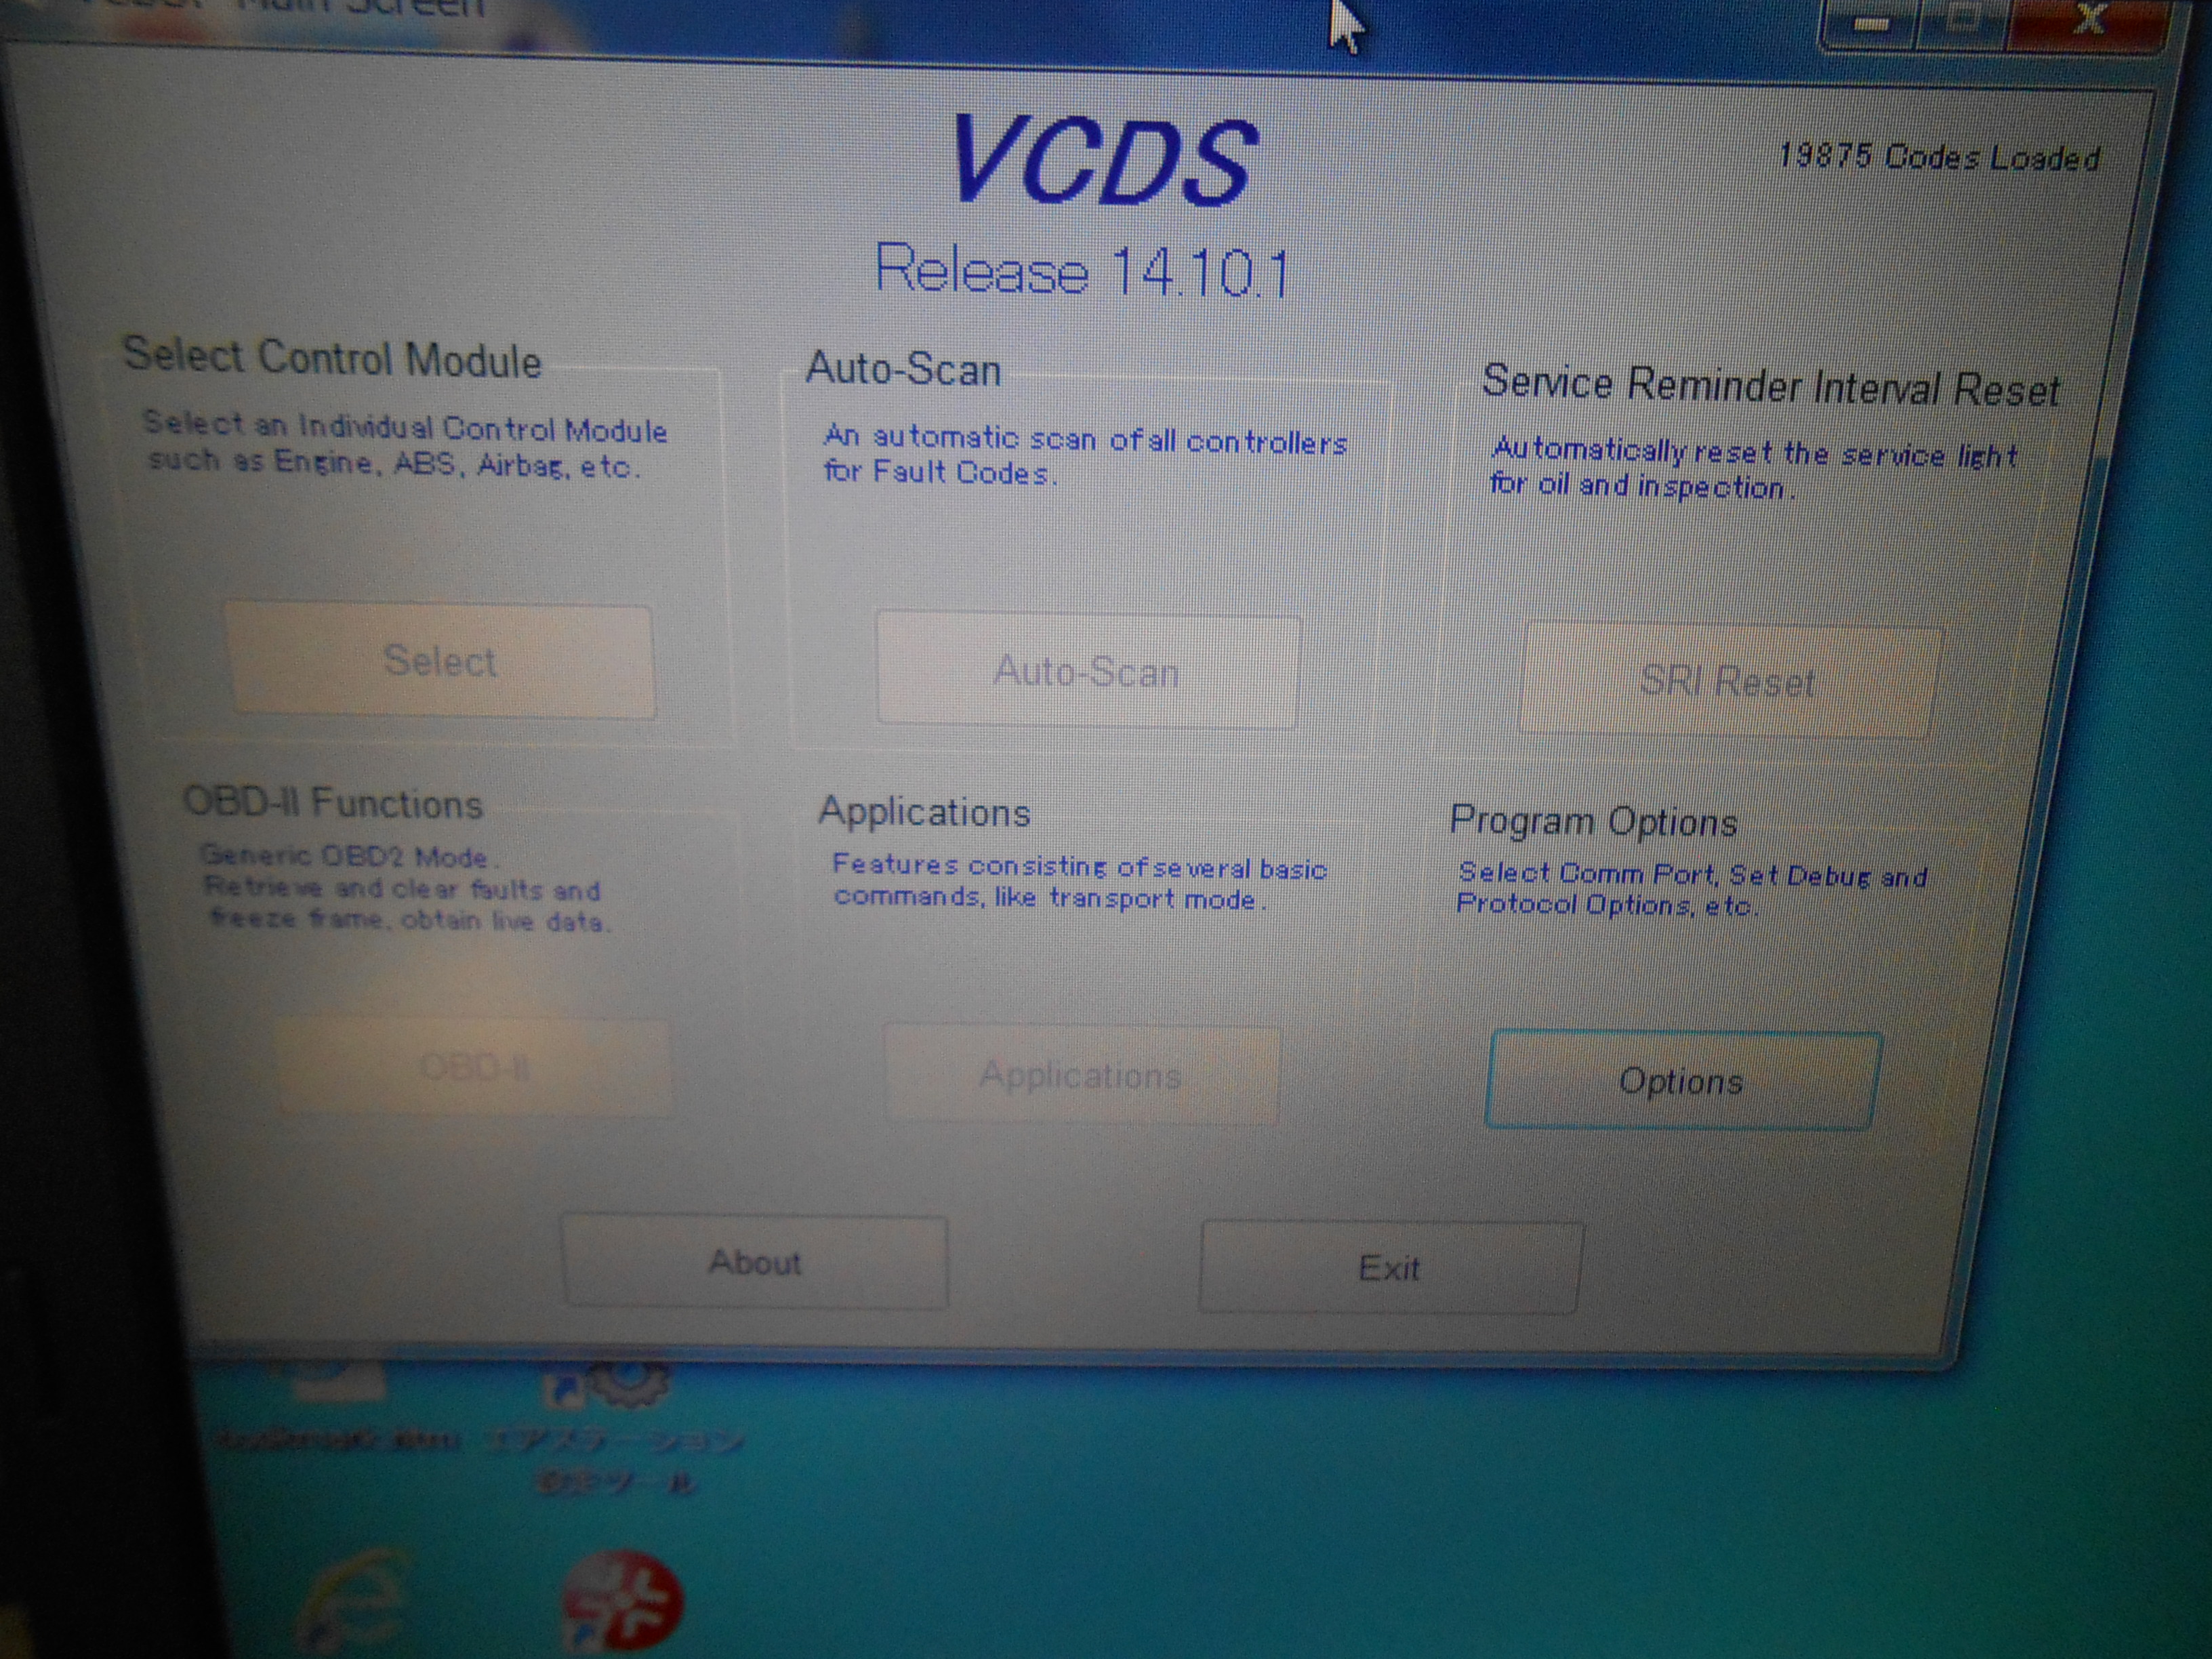Click the 'Service Reminder Interval Reset' heading
This screenshot has width=2212, height=1659.
click(x=1770, y=386)
